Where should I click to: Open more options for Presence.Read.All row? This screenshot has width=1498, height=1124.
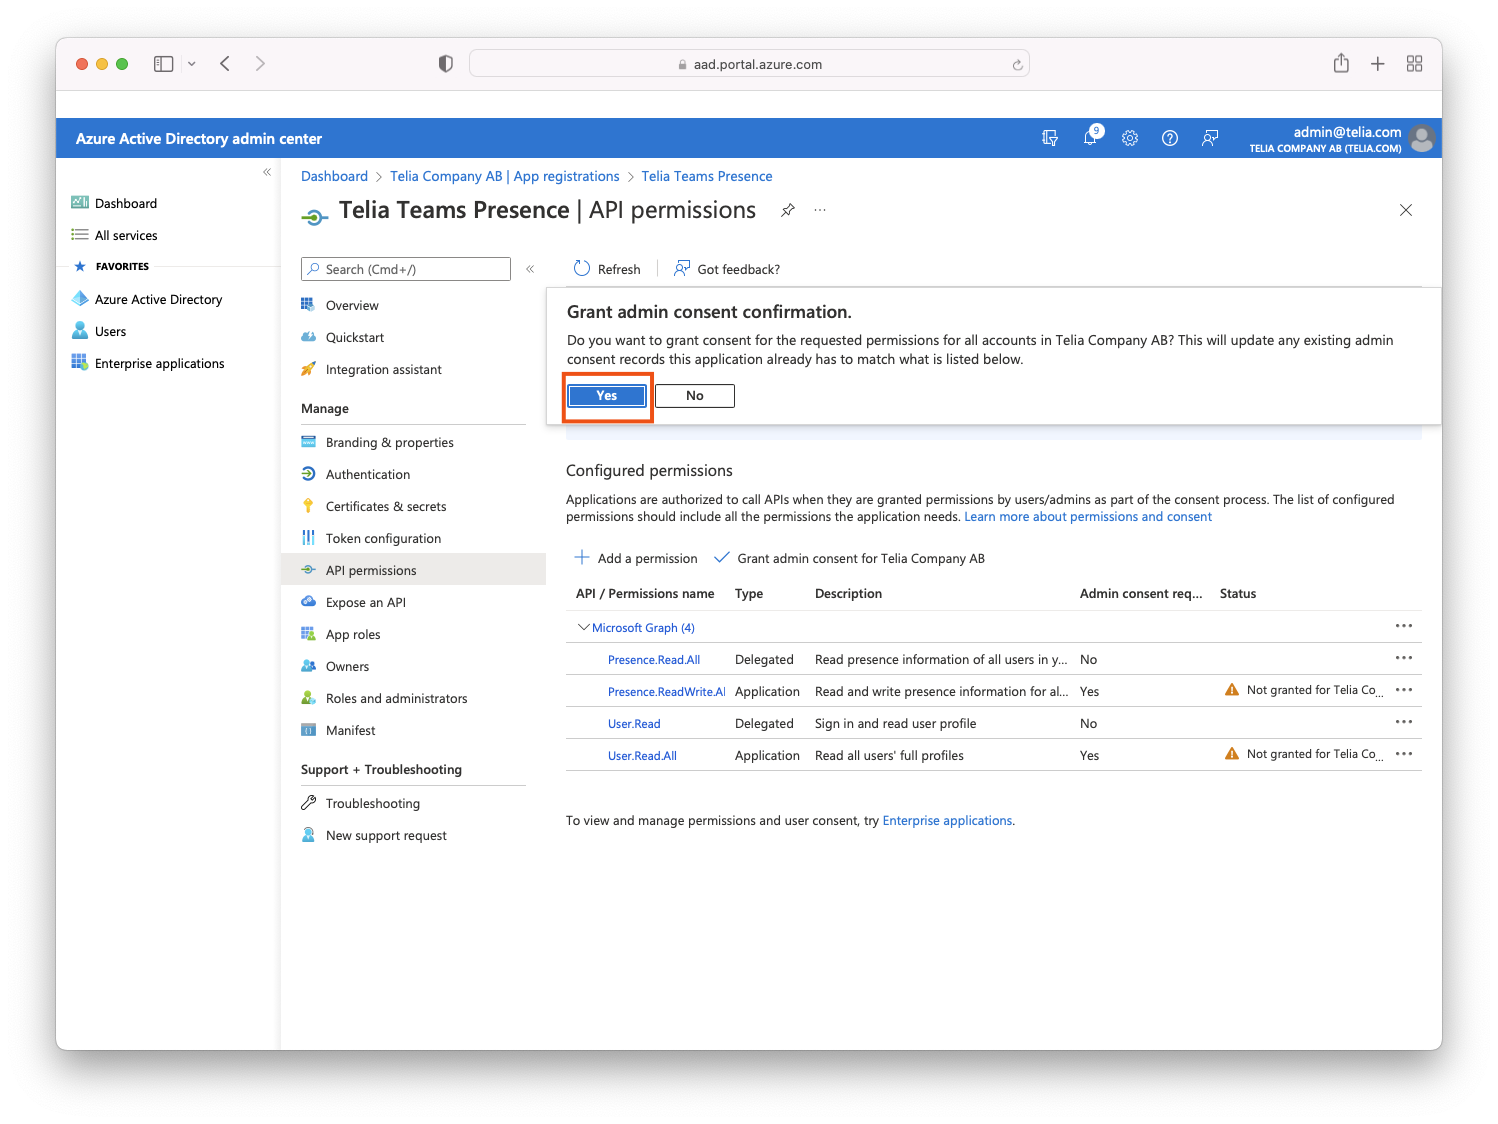point(1404,658)
